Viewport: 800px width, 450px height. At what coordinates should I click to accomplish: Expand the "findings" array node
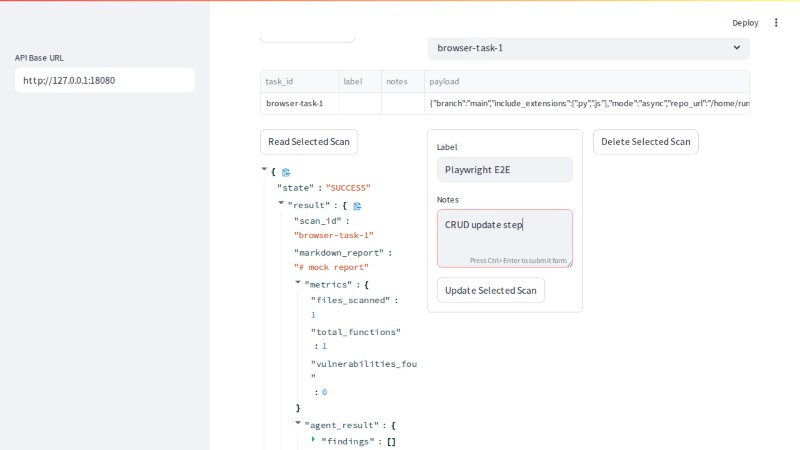(313, 439)
